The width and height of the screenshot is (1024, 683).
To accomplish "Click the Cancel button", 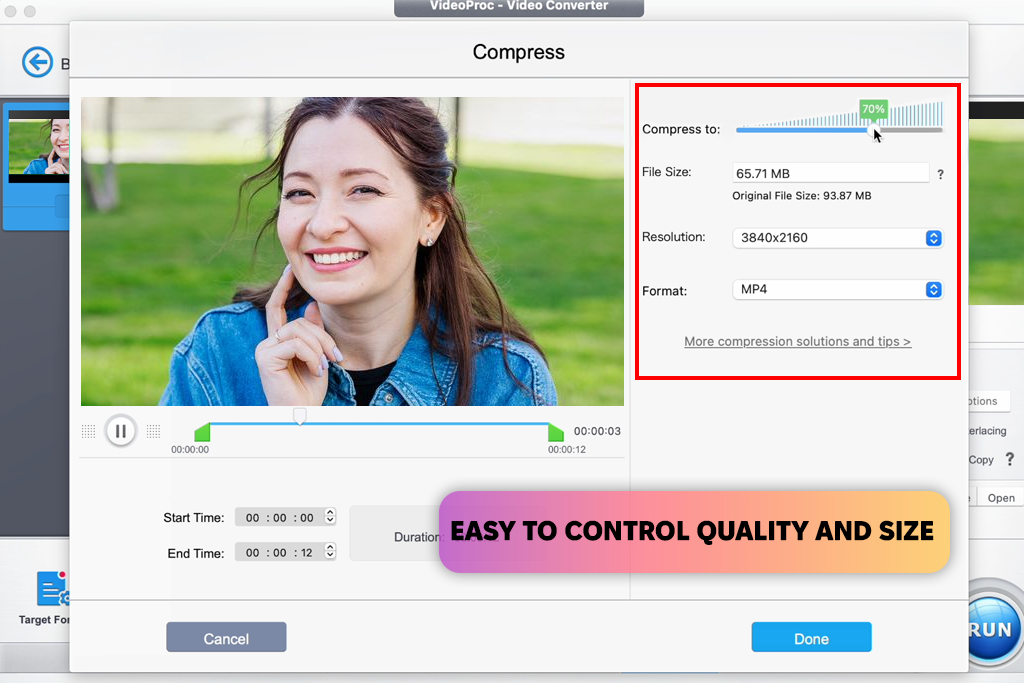I will [x=226, y=638].
